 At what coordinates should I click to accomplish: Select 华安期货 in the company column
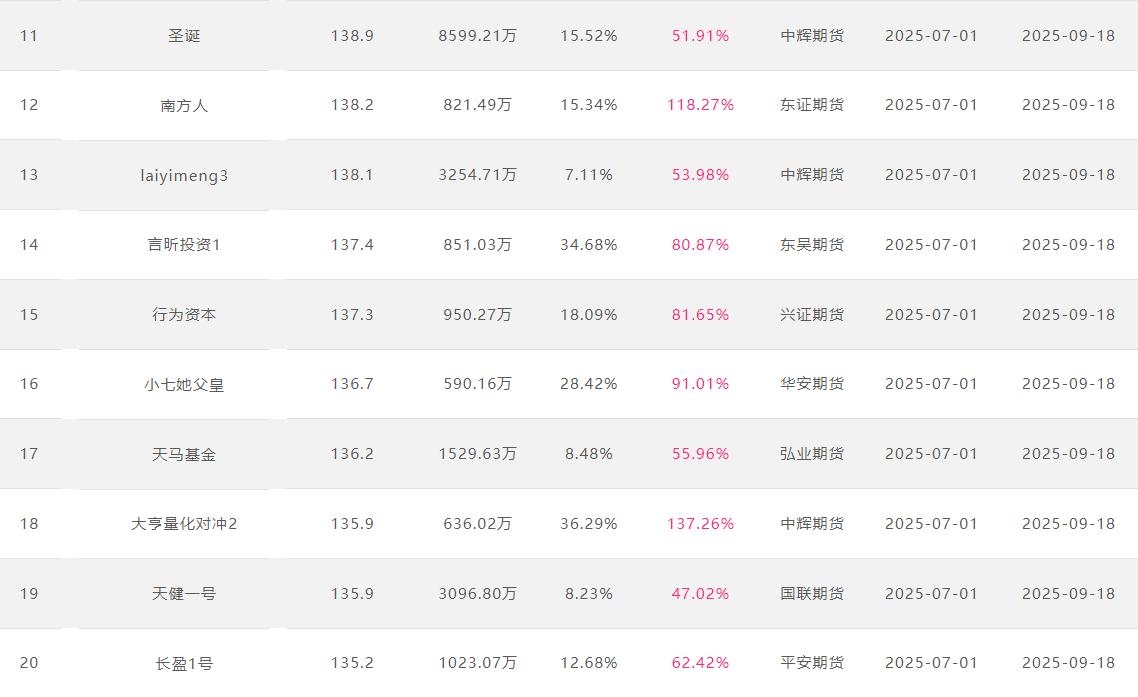pos(812,384)
